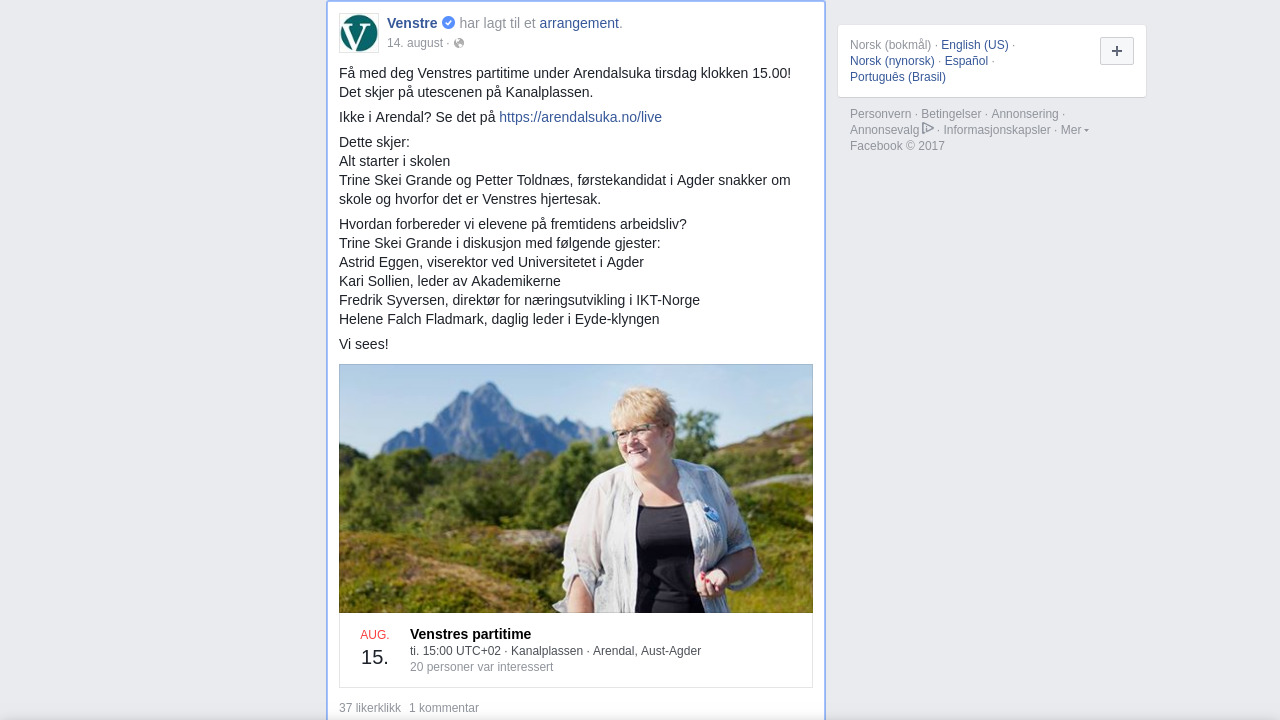Open the Venstre page name link

(412, 23)
